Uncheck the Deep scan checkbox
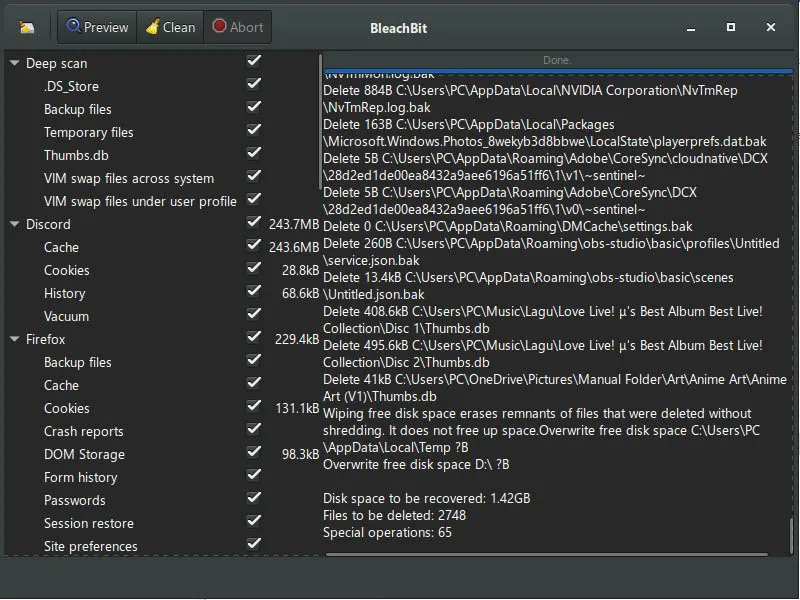The width and height of the screenshot is (800, 600). click(254, 61)
